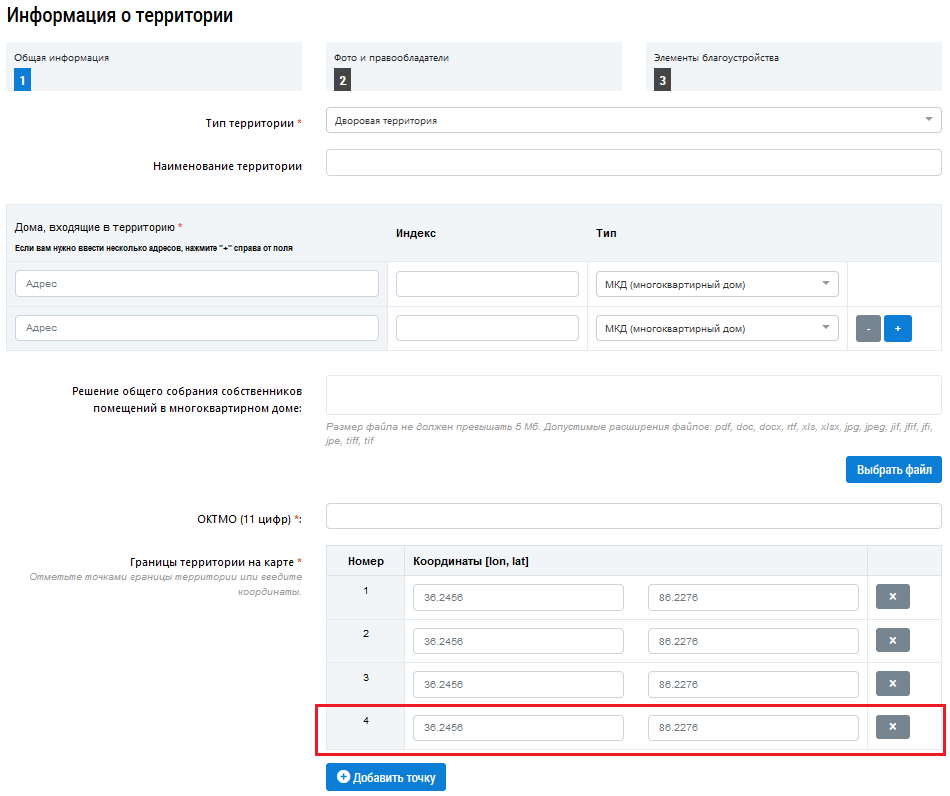Click the minus button to remove address

point(868,328)
